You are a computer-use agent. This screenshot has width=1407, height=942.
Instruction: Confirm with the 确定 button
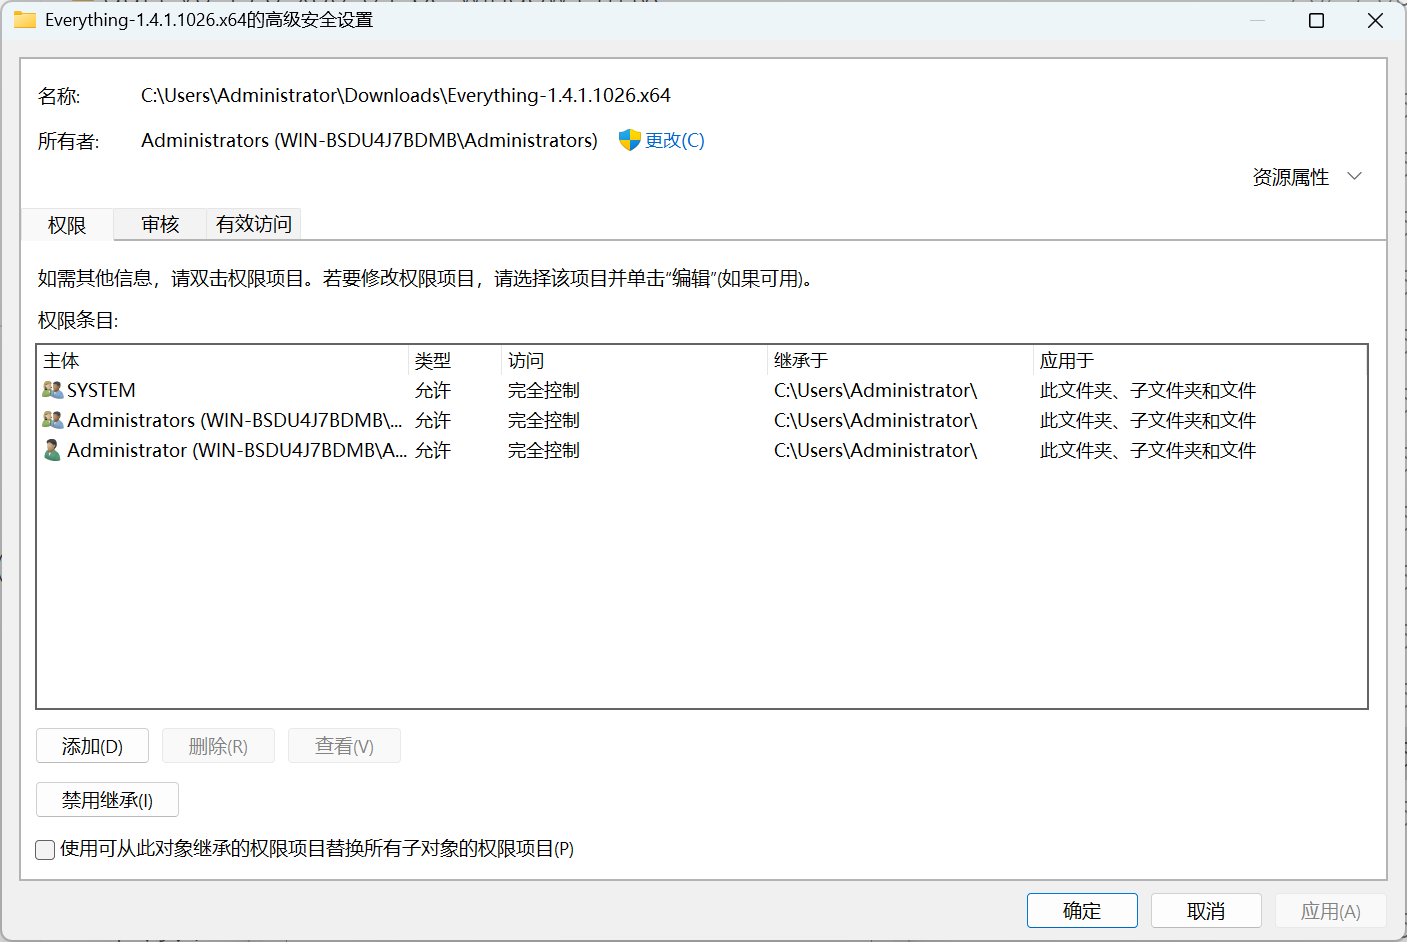point(1082,911)
